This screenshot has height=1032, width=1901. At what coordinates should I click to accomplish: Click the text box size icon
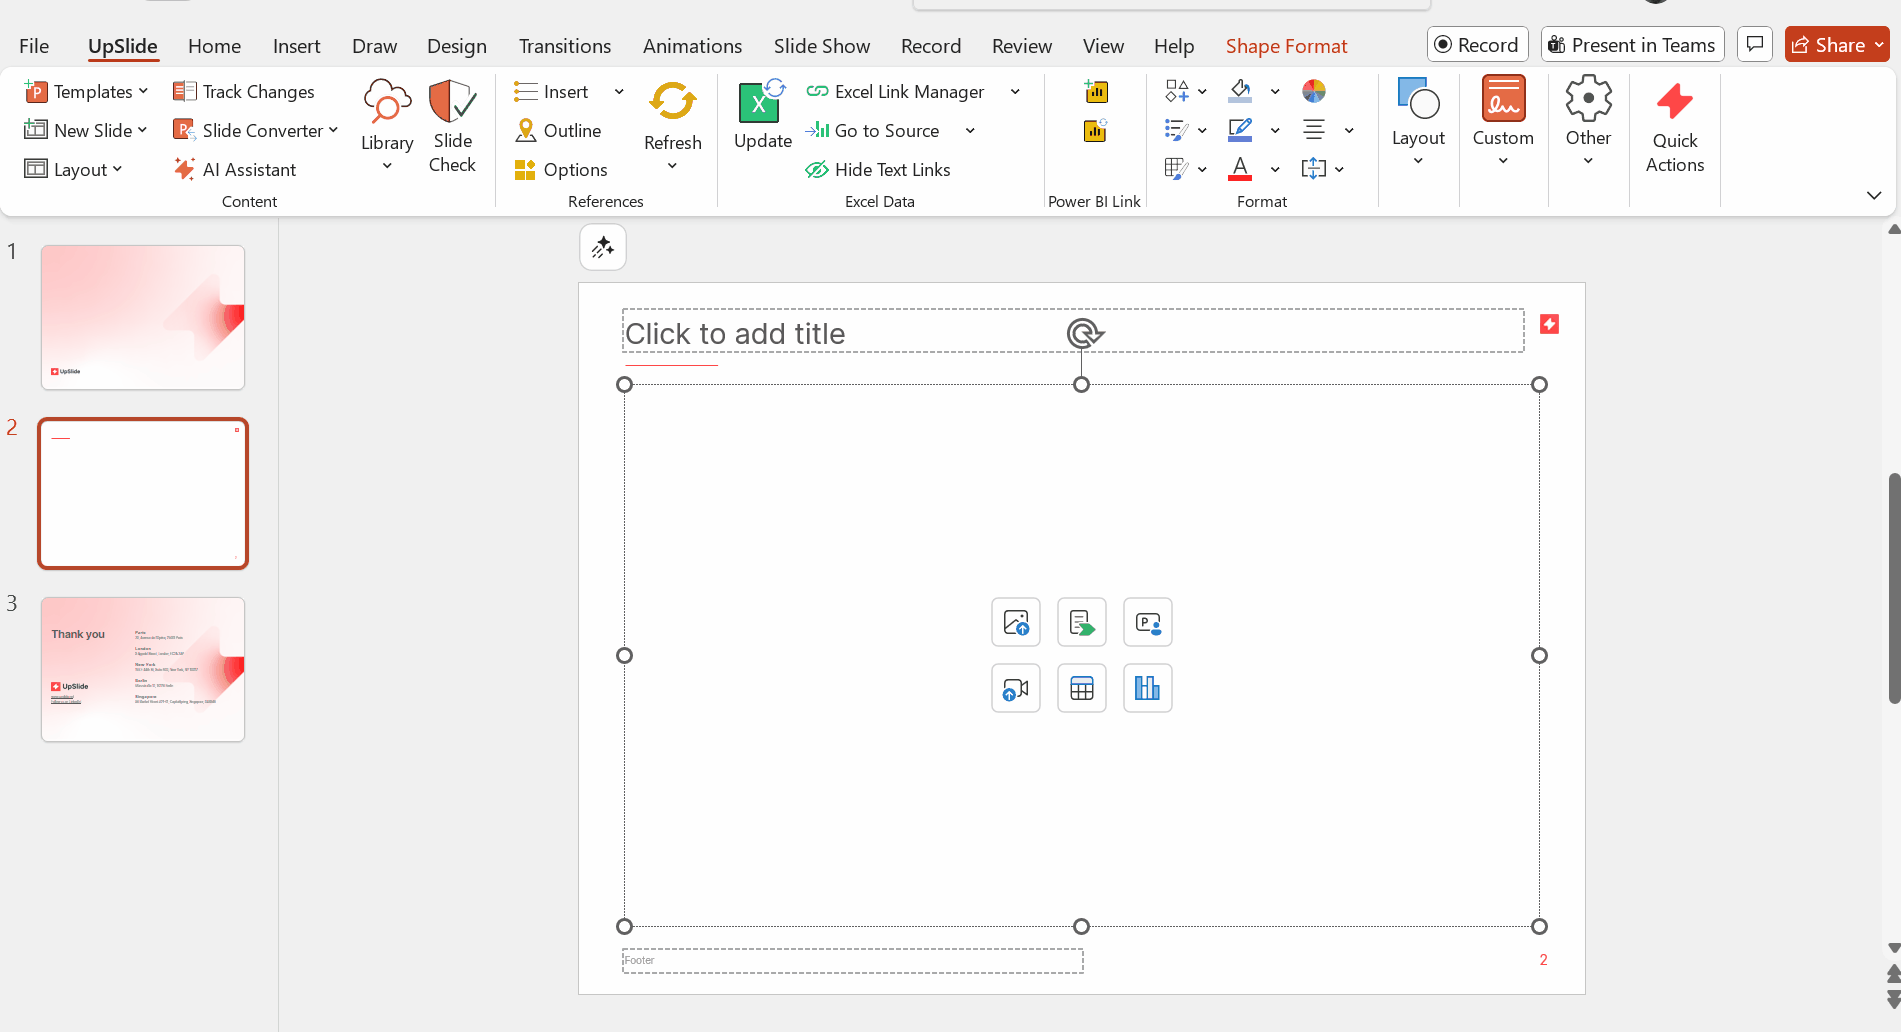(x=1314, y=169)
